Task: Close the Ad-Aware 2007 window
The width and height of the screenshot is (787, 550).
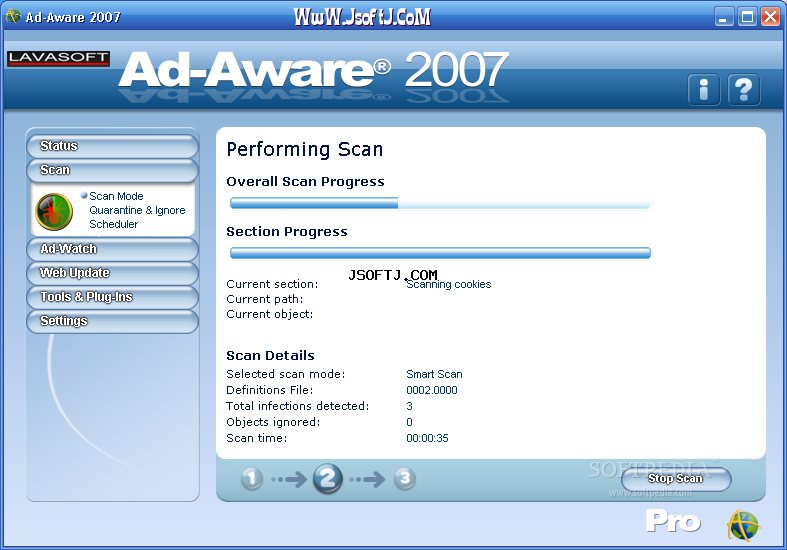Action: click(x=770, y=17)
